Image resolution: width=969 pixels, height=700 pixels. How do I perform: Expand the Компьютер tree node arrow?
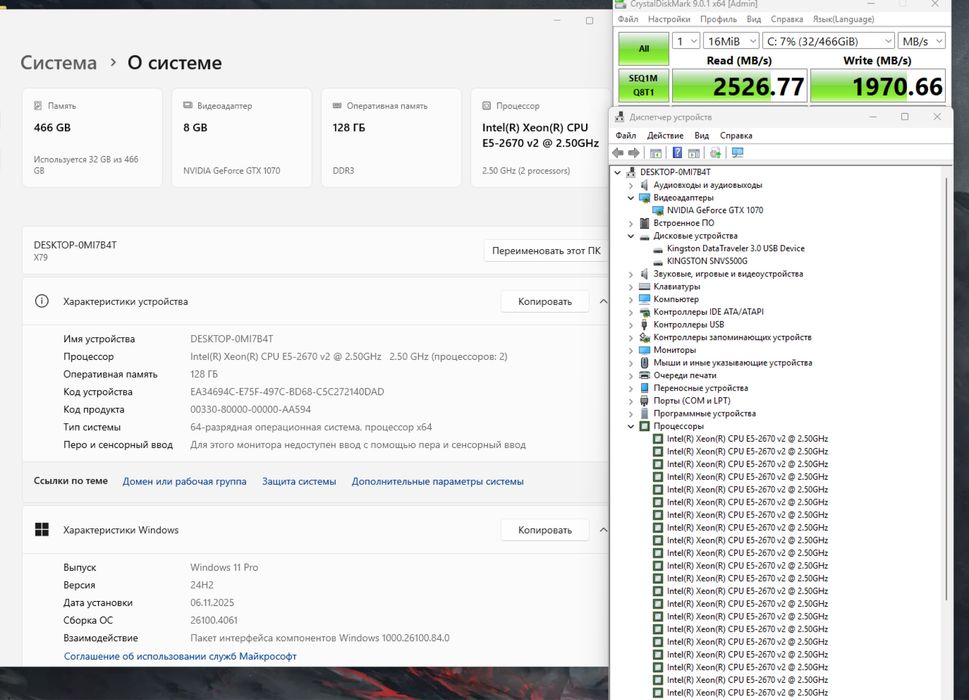630,299
